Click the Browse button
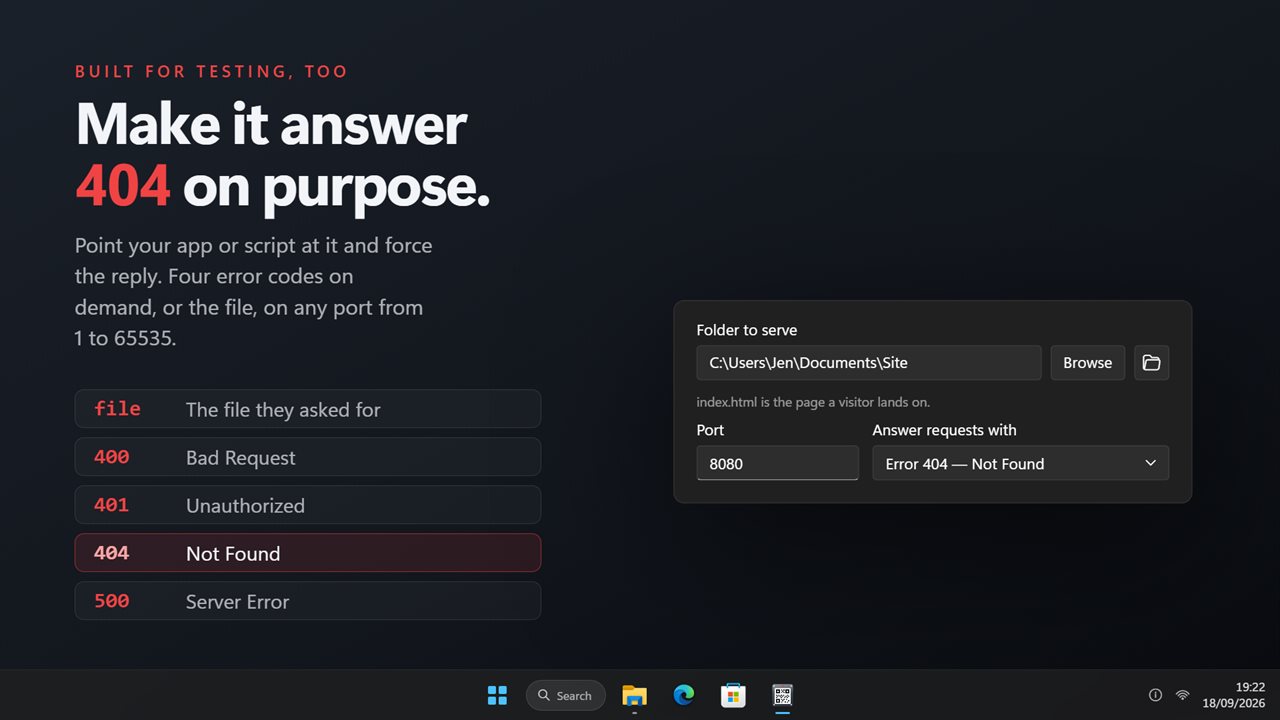The image size is (1280, 720). click(1087, 363)
